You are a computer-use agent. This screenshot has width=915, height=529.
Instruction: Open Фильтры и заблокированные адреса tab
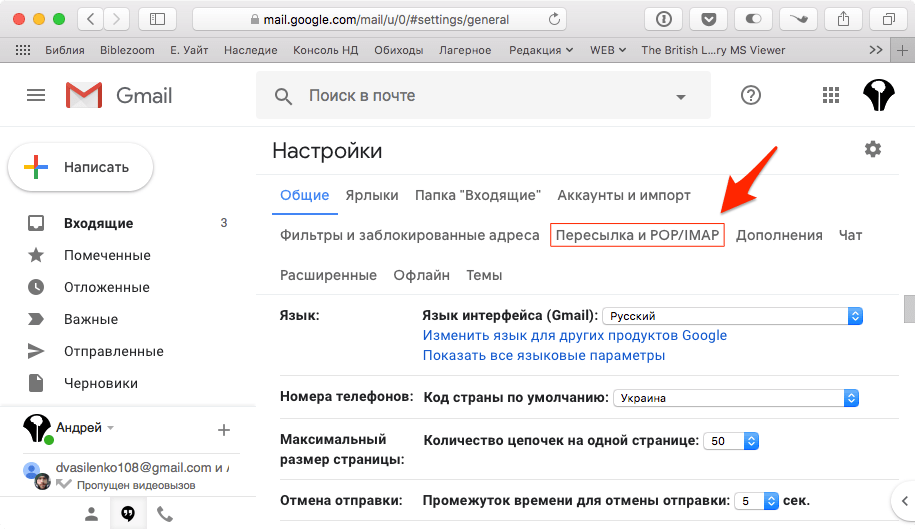click(410, 235)
